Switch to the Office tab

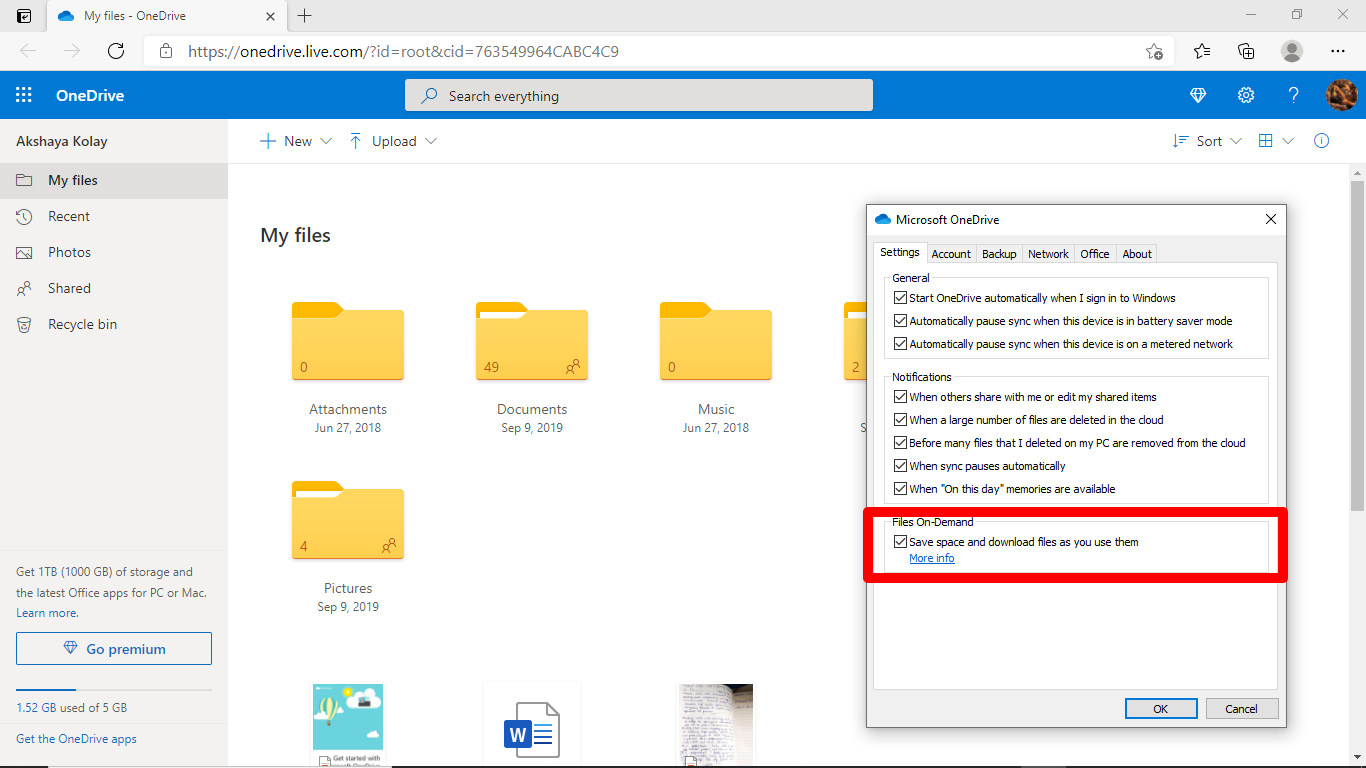(1095, 254)
